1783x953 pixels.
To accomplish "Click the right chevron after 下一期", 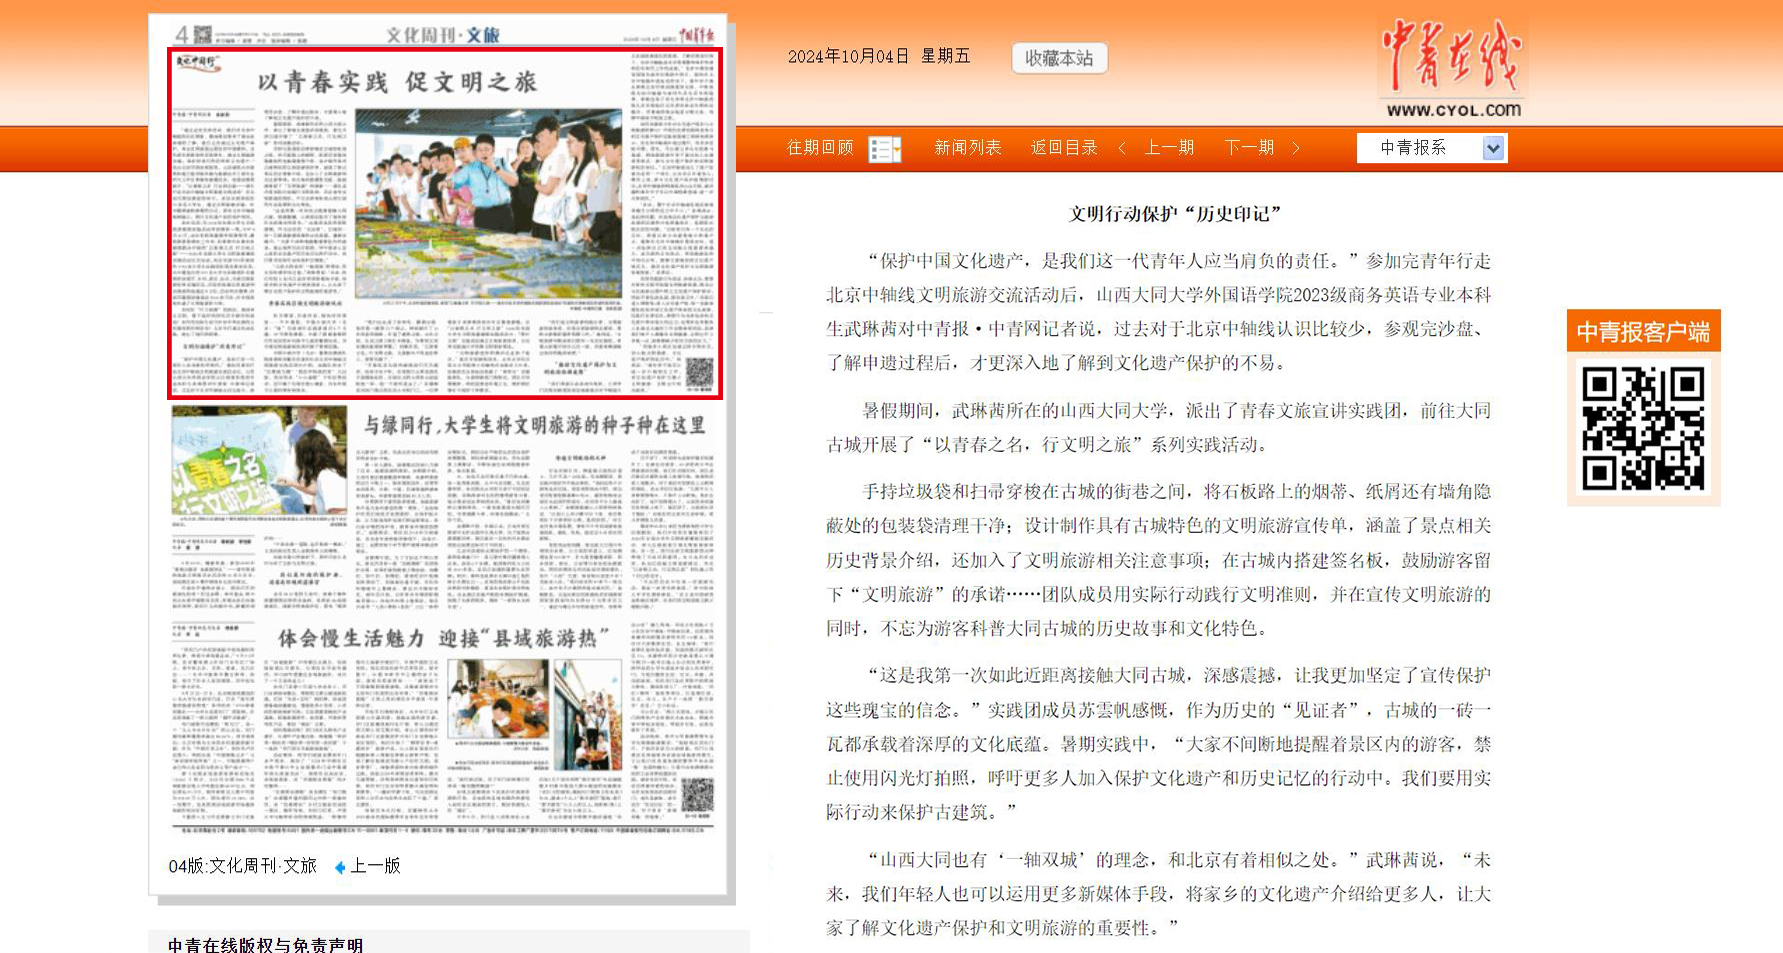I will pyautogui.click(x=1296, y=148).
